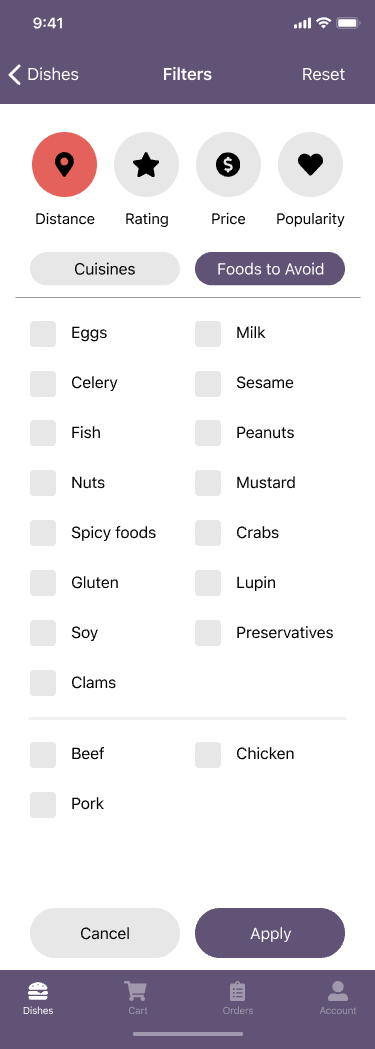Cancel the filter changes
This screenshot has width=375, height=1049.
tap(105, 933)
